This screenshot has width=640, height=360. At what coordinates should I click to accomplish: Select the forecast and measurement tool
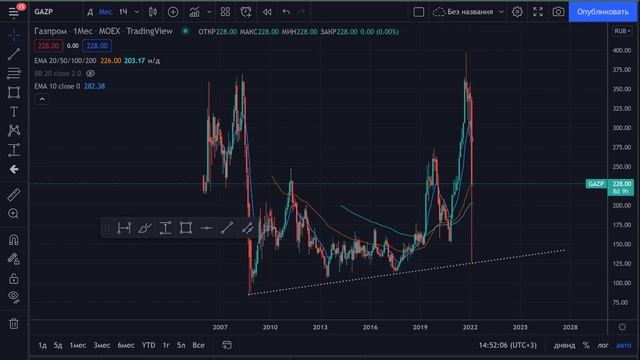coord(14,150)
